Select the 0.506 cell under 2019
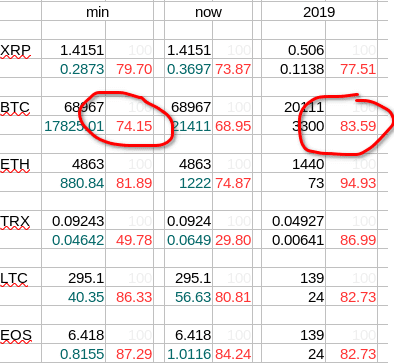Screen dimensions: 394x363 pyautogui.click(x=293, y=50)
